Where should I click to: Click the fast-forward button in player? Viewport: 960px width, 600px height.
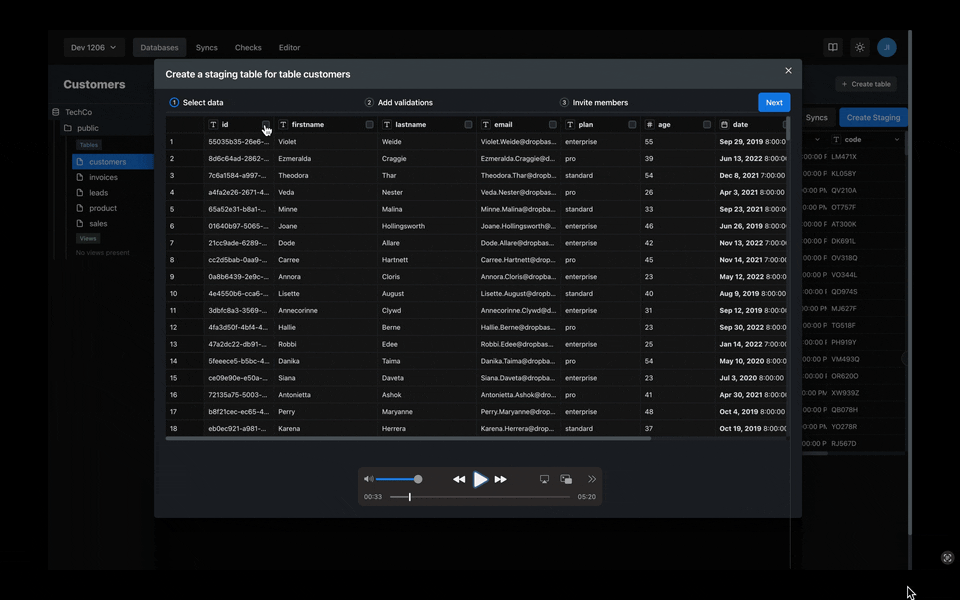coord(501,480)
